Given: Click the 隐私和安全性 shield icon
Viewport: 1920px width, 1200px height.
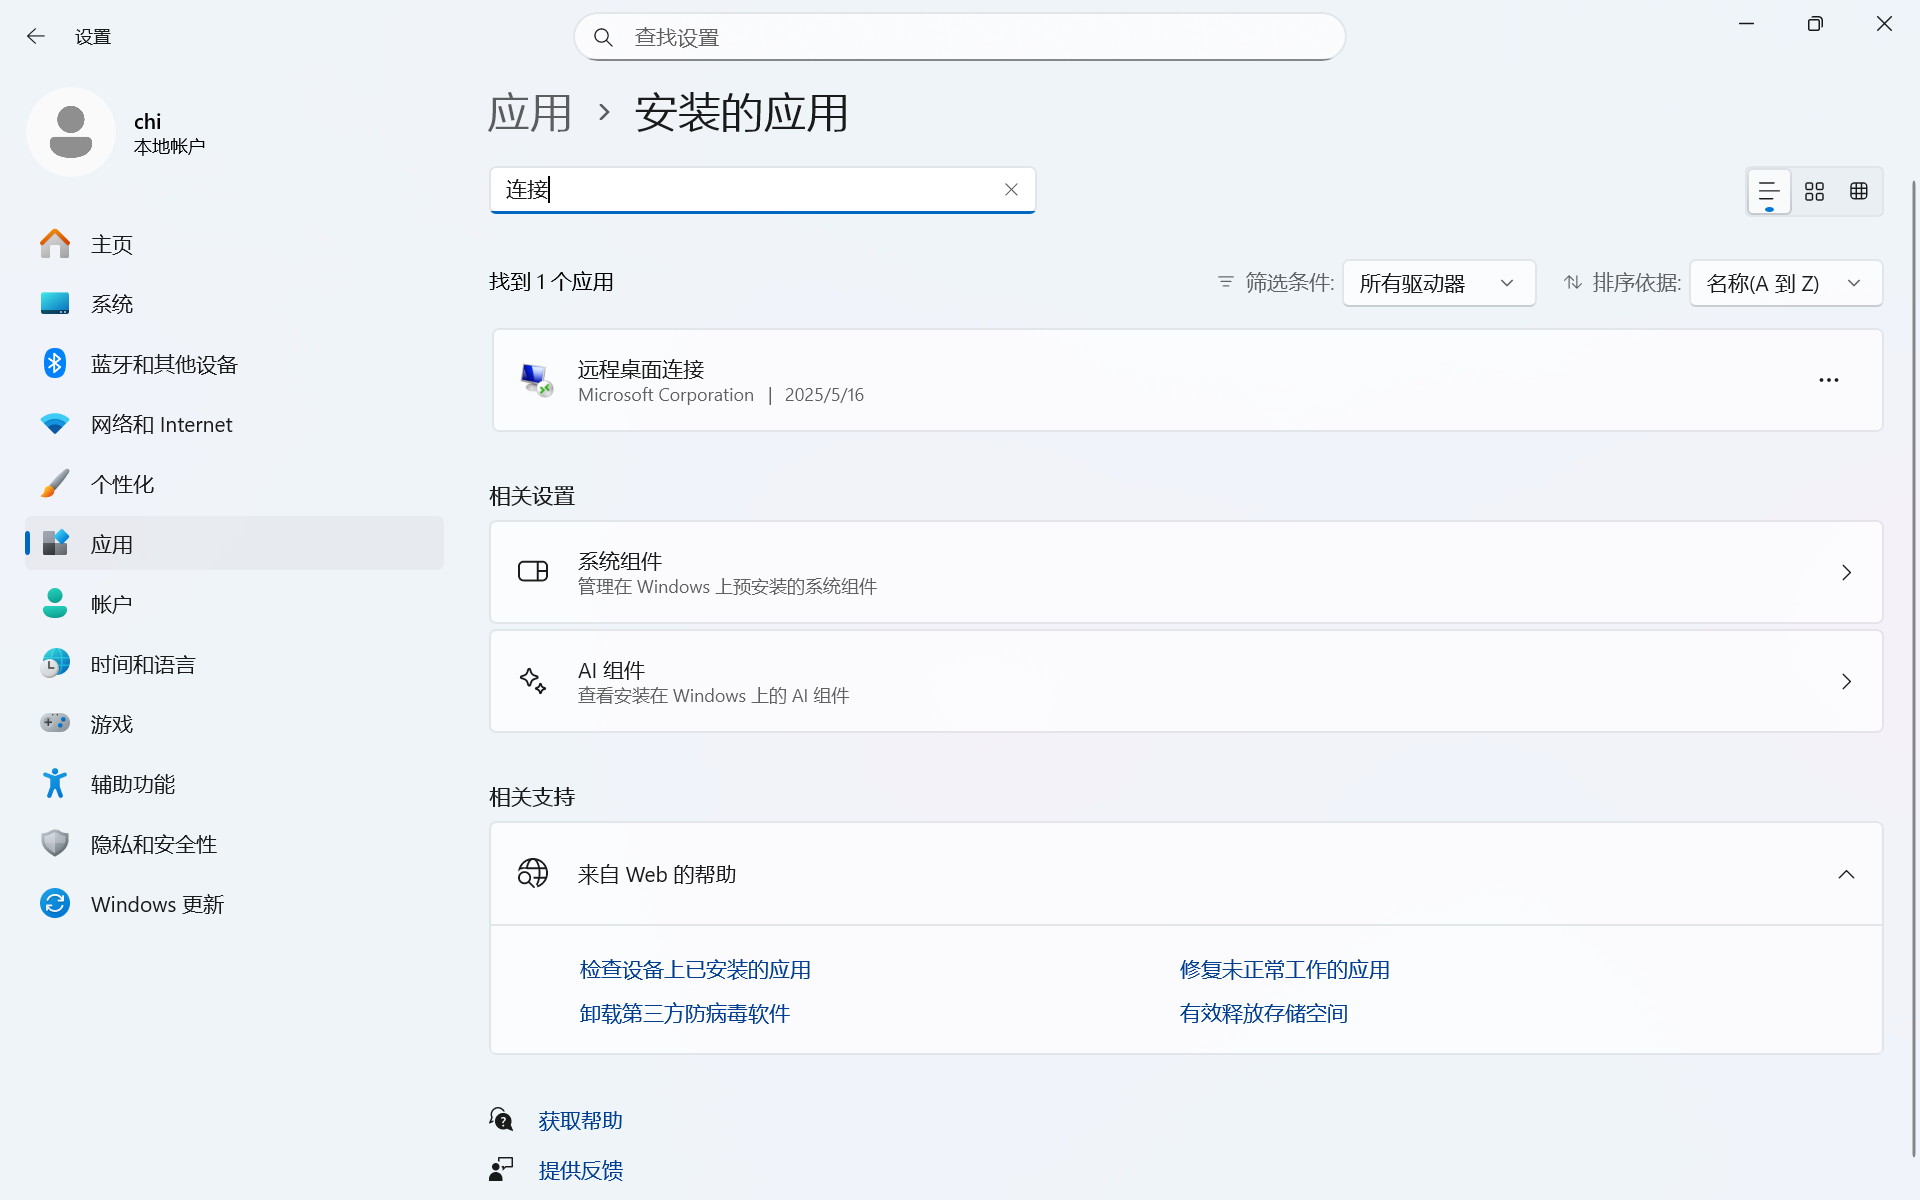Looking at the screenshot, I should [55, 844].
